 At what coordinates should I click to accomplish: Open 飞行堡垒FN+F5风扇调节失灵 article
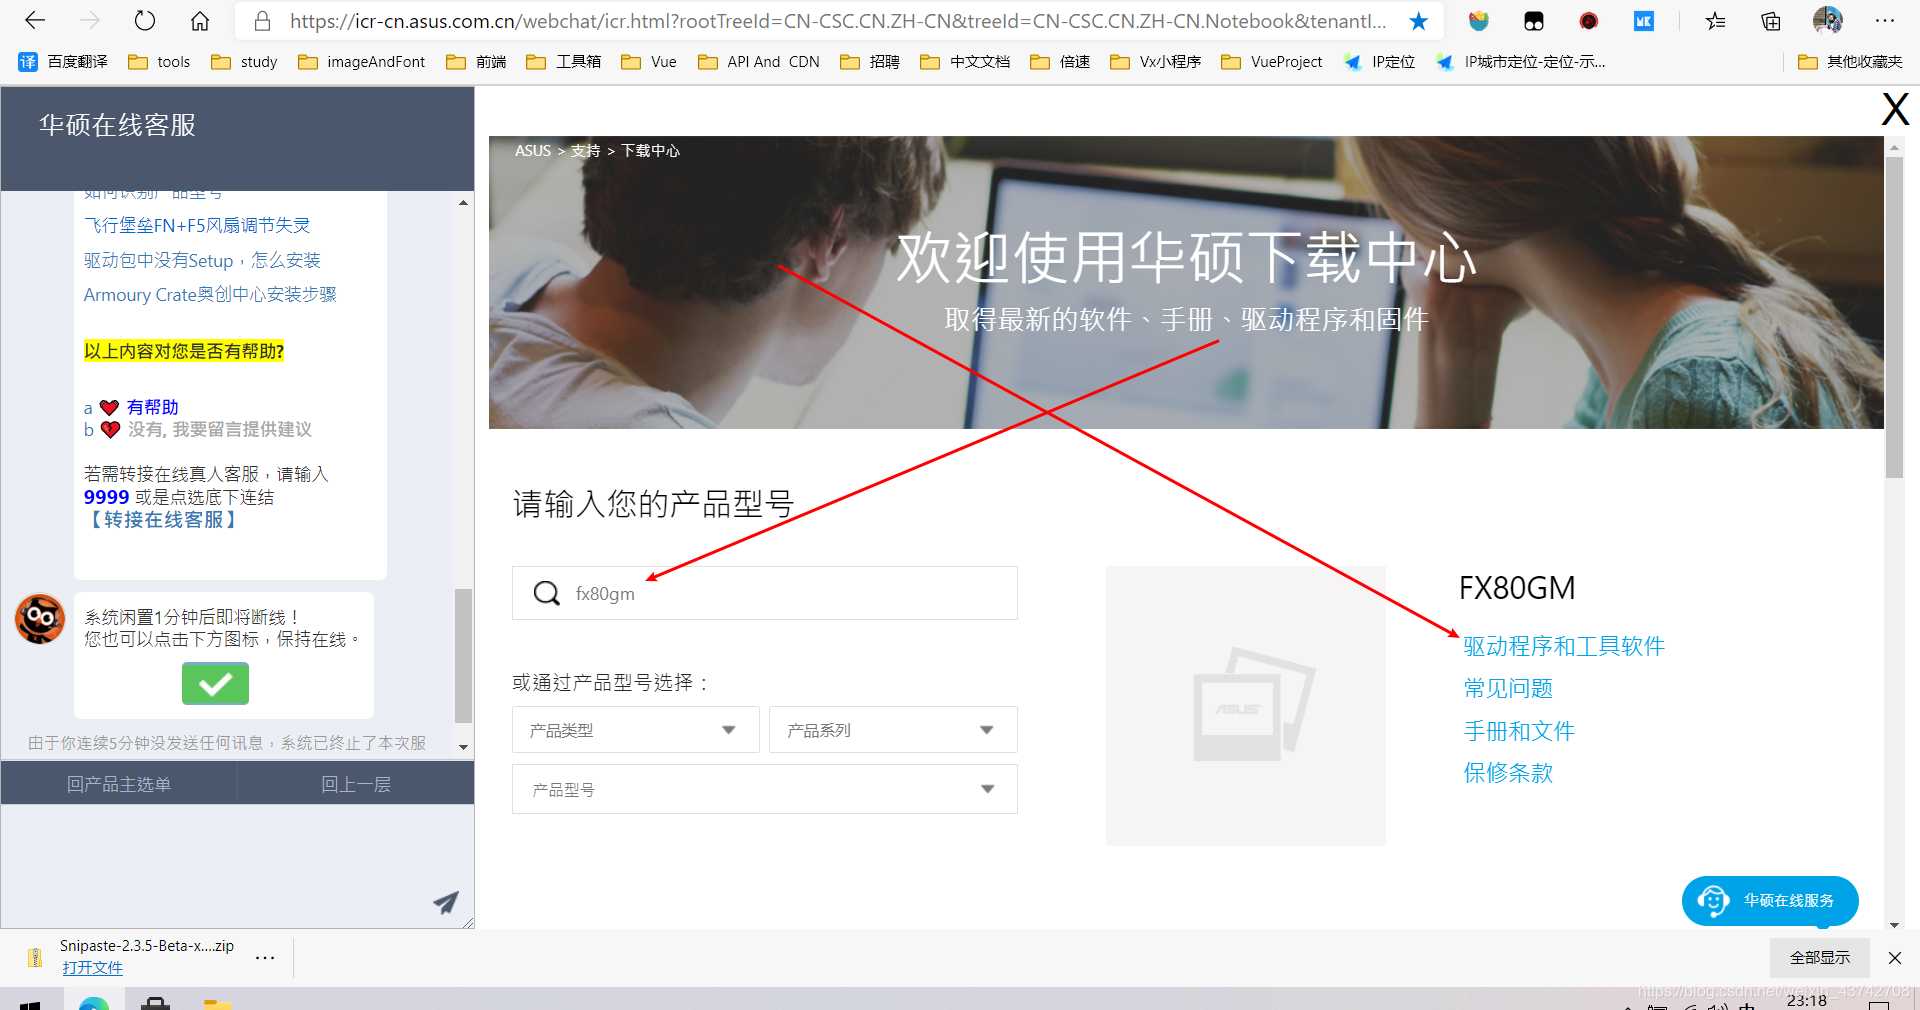coord(197,226)
